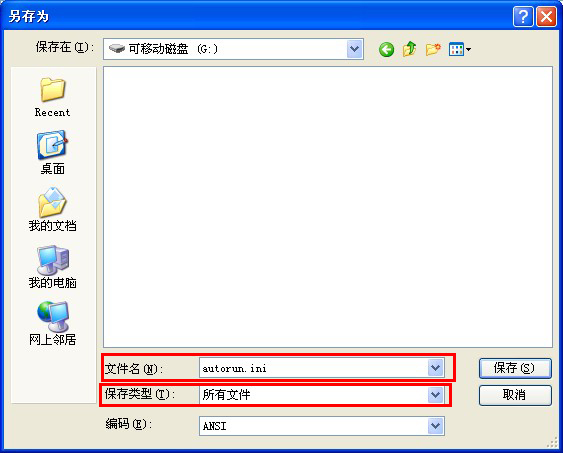This screenshot has height=453, width=563.
Task: Go back using the green arrow icon
Action: [386, 49]
